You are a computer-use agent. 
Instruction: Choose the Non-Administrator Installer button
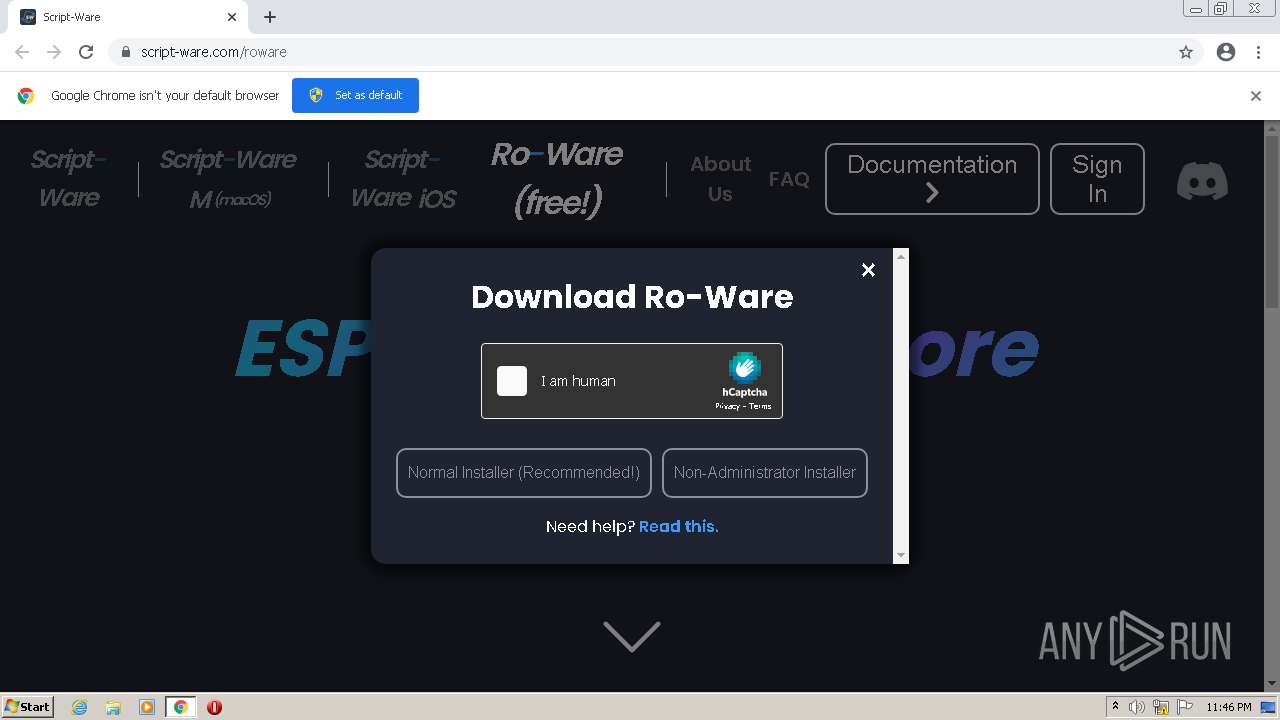pyautogui.click(x=765, y=473)
